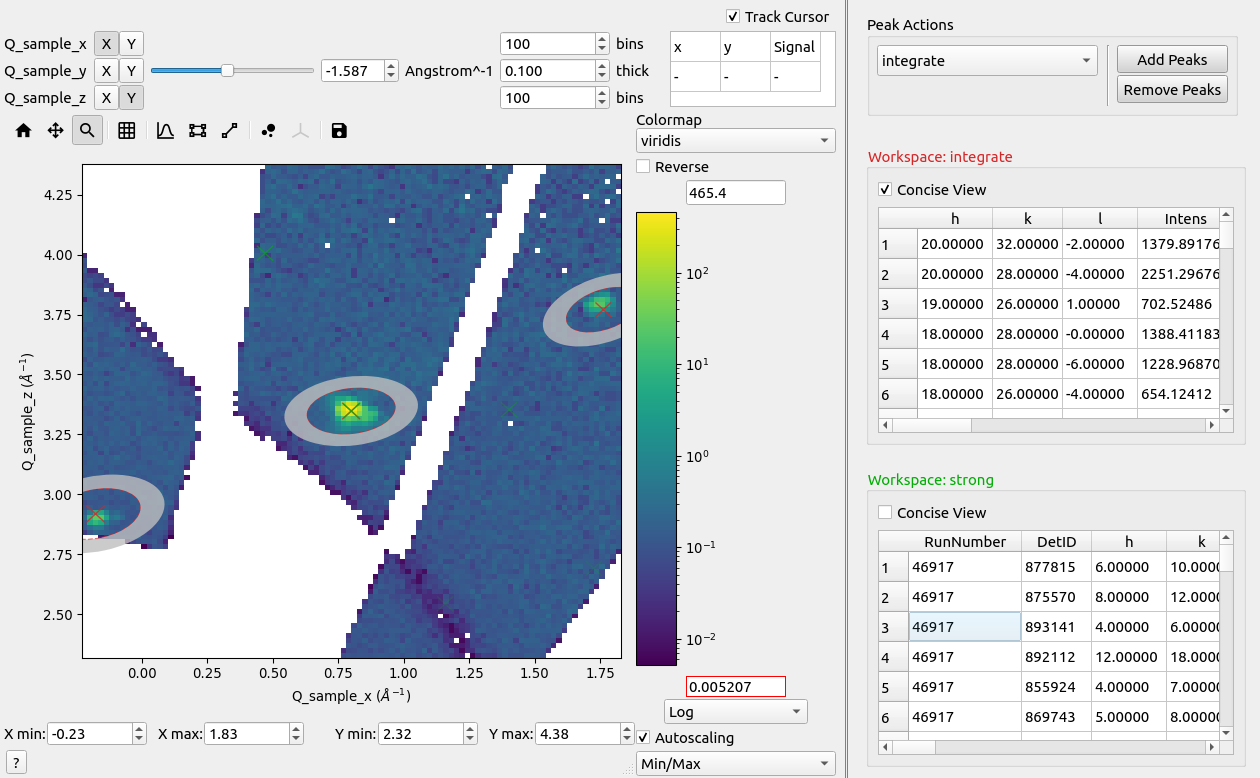Click the Q_sample_y slice position slider

click(x=228, y=70)
